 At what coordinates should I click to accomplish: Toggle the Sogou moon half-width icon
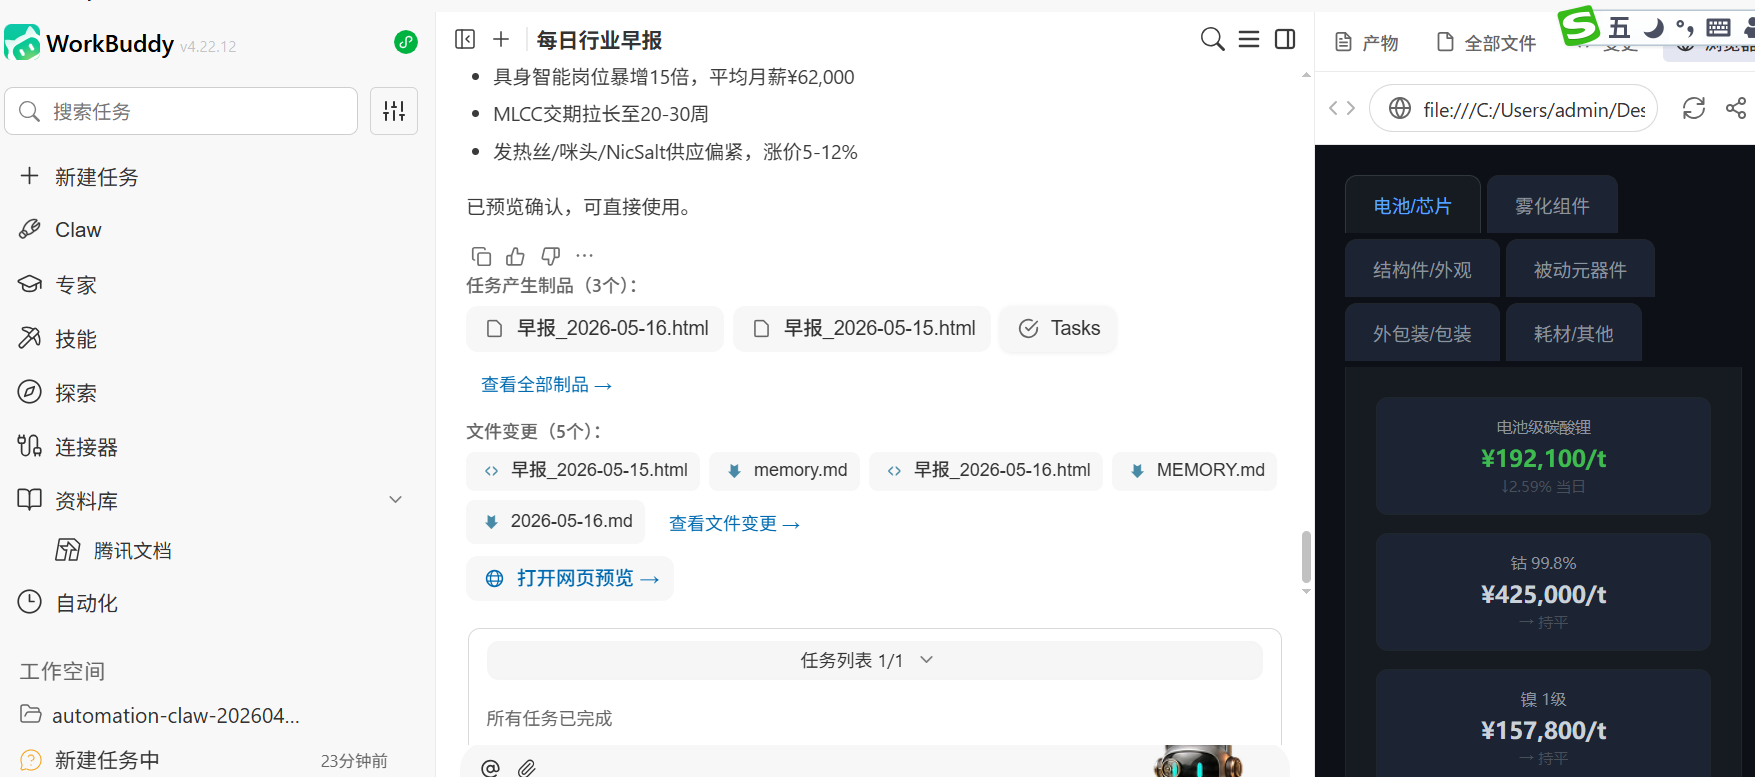(1654, 28)
